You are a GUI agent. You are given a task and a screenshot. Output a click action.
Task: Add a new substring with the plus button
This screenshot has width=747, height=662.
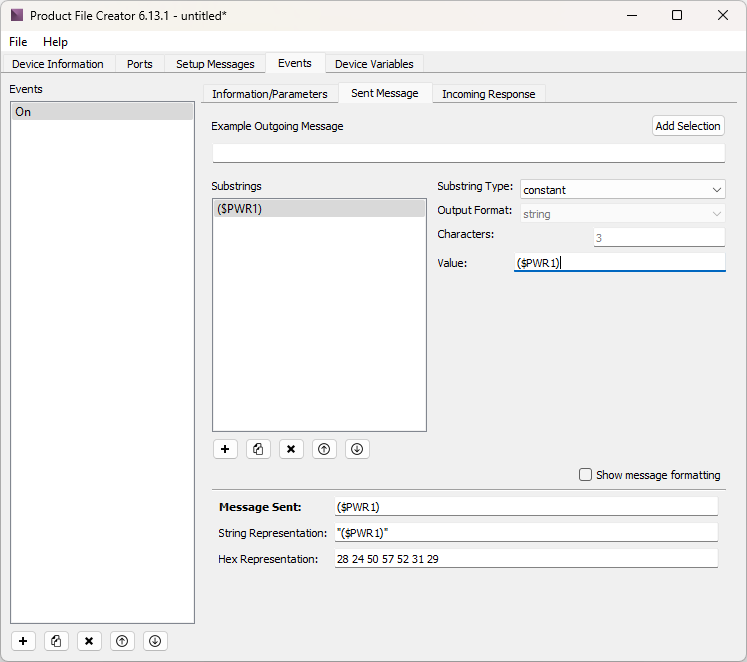tap(225, 449)
